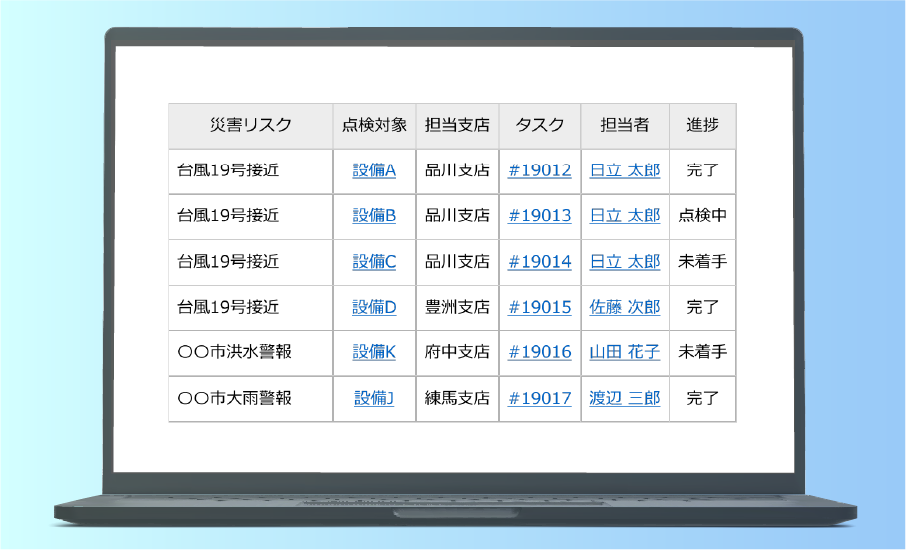
Task: Click the 災害リスク column header
Action: [x=250, y=125]
